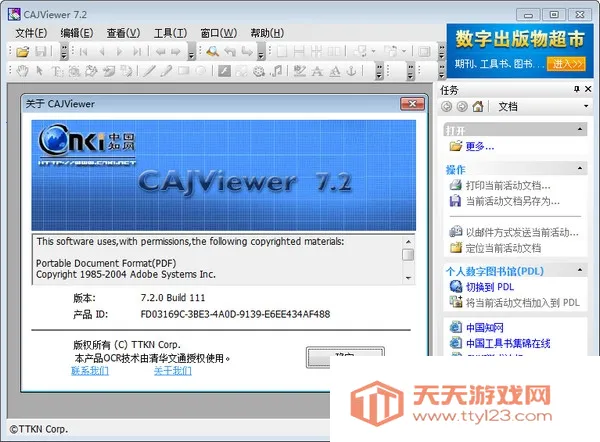
Task: Collapse the 打开 section
Action: pos(580,129)
